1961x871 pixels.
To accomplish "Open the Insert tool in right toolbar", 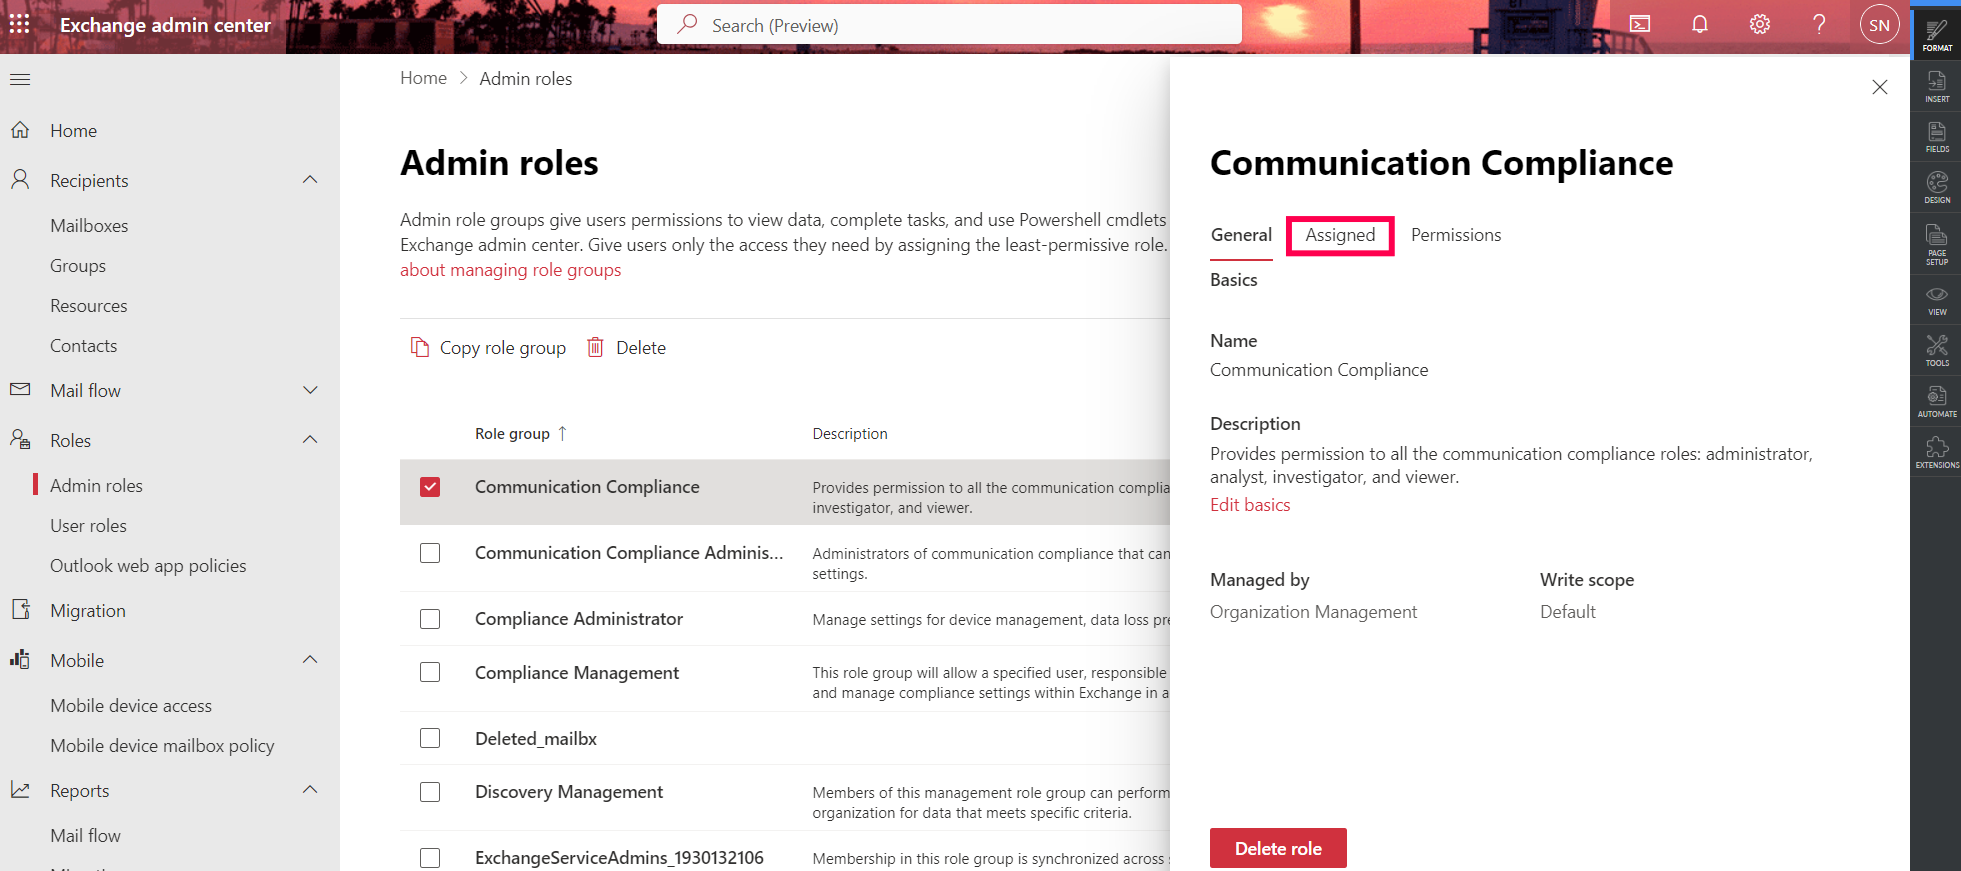I will 1937,86.
